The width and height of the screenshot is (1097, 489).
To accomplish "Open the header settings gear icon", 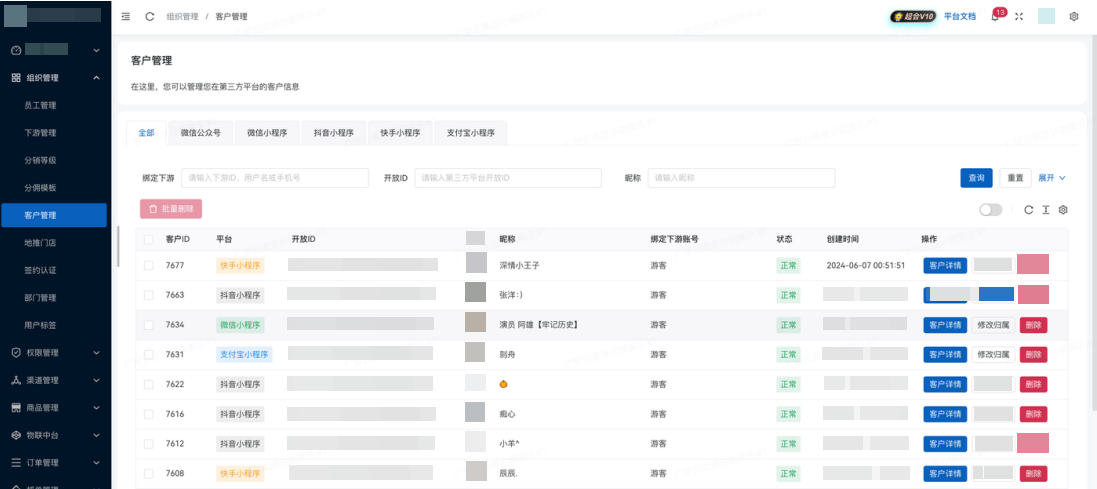I will [x=1074, y=16].
